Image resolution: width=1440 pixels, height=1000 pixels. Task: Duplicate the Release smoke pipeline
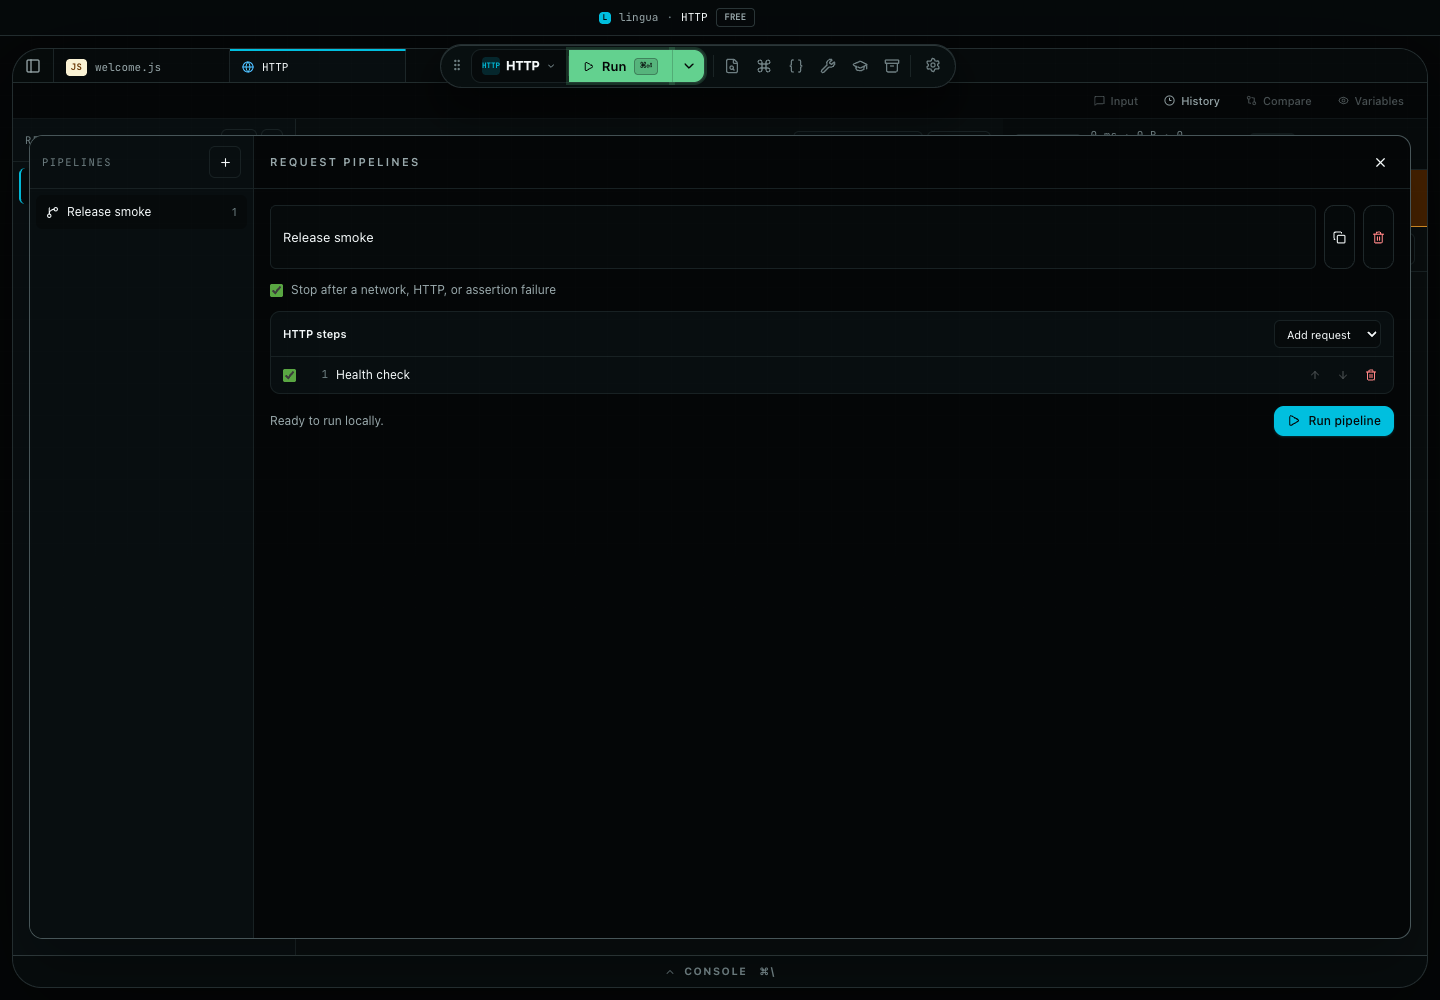(x=1339, y=237)
